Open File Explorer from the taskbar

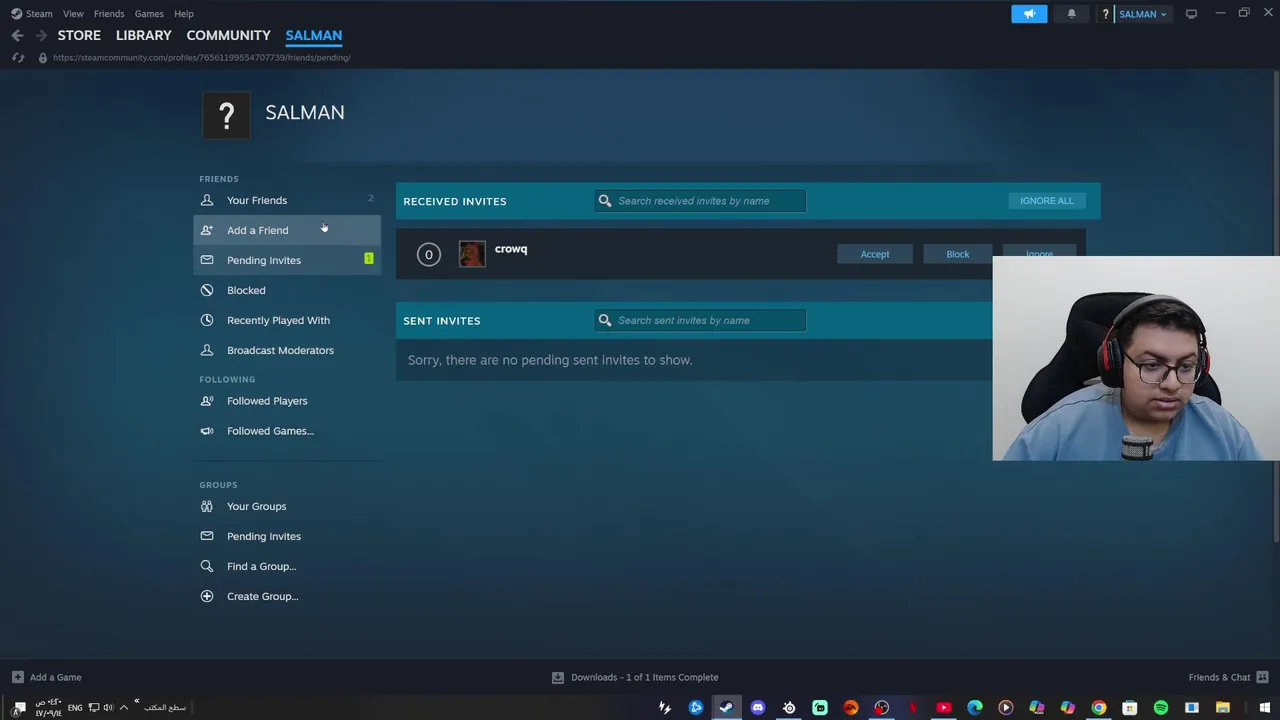[x=1222, y=708]
